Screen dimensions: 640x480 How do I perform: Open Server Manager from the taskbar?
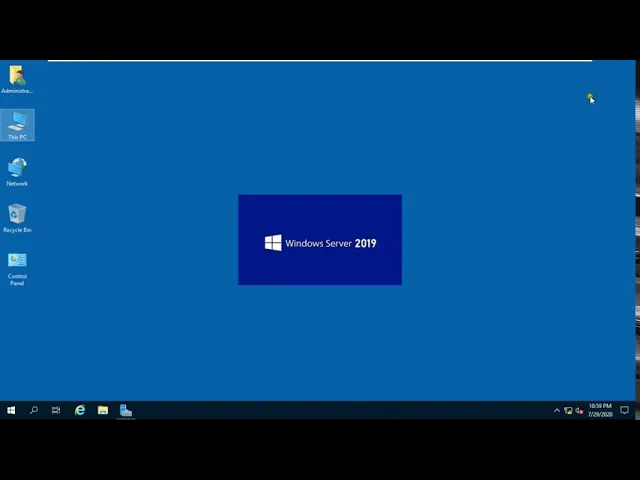[126, 410]
